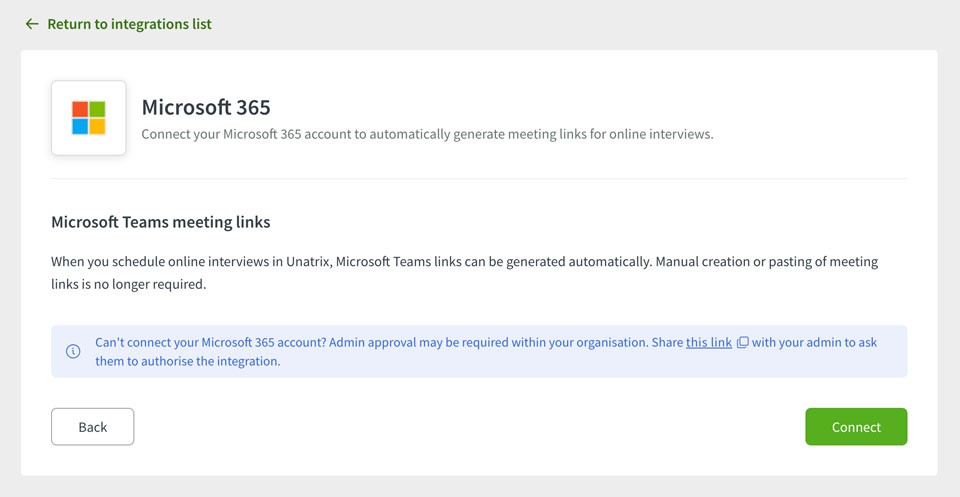This screenshot has height=497, width=960.
Task: Click the Microsoft 365 logo tile
Action: (x=89, y=118)
